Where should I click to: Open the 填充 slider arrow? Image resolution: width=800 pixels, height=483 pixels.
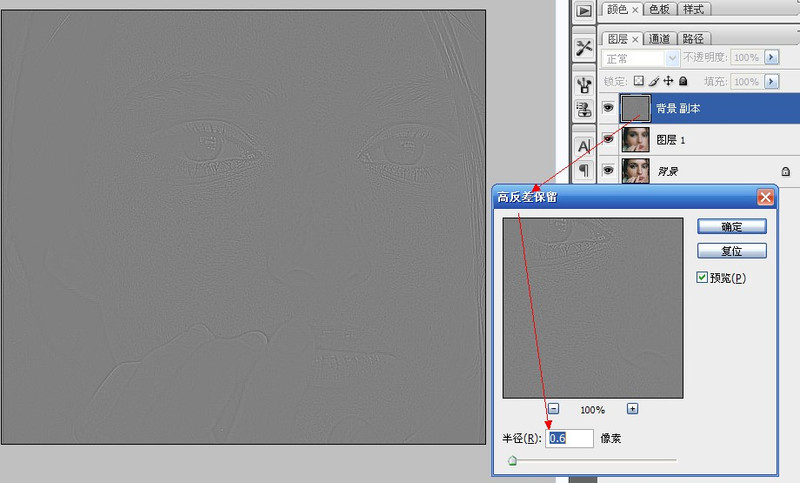click(771, 81)
